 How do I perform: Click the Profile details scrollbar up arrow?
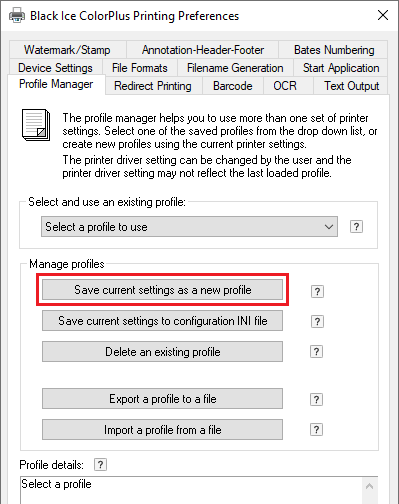(x=369, y=486)
